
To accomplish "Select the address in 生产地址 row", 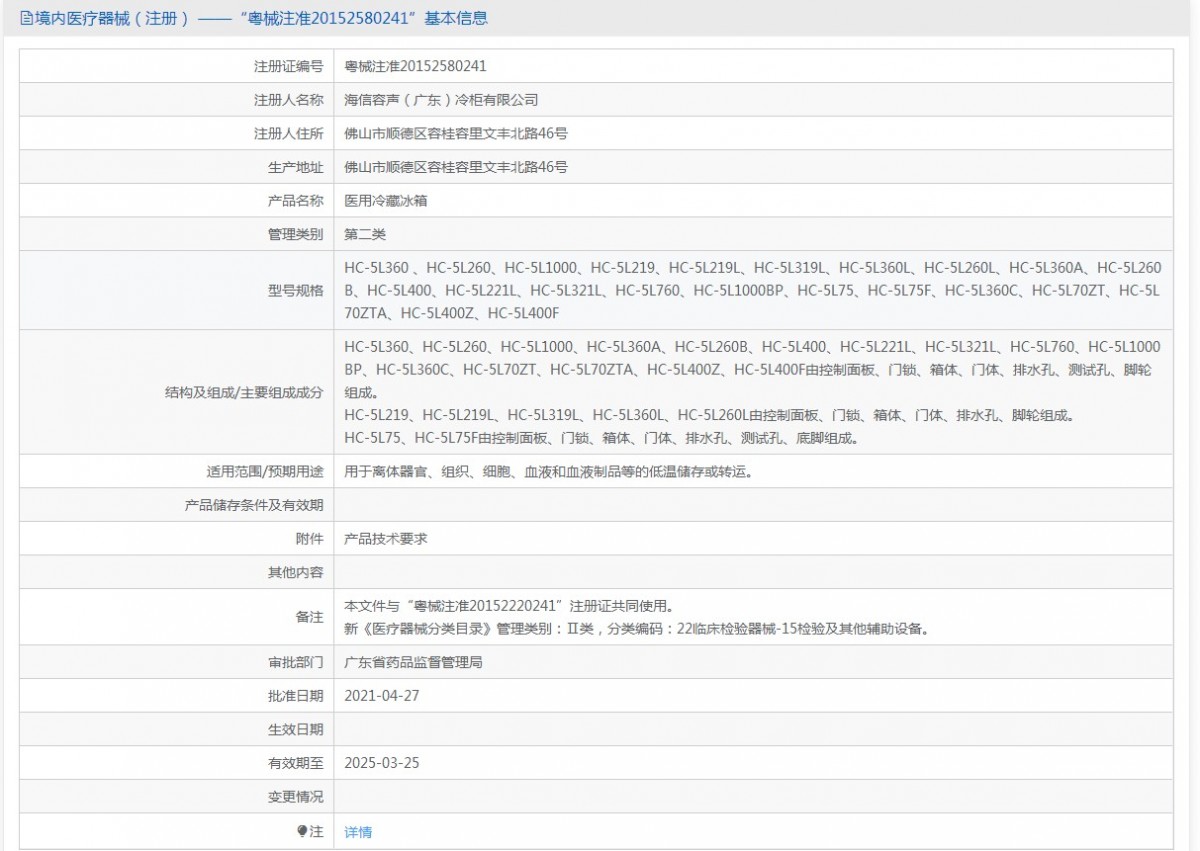I will 456,167.
